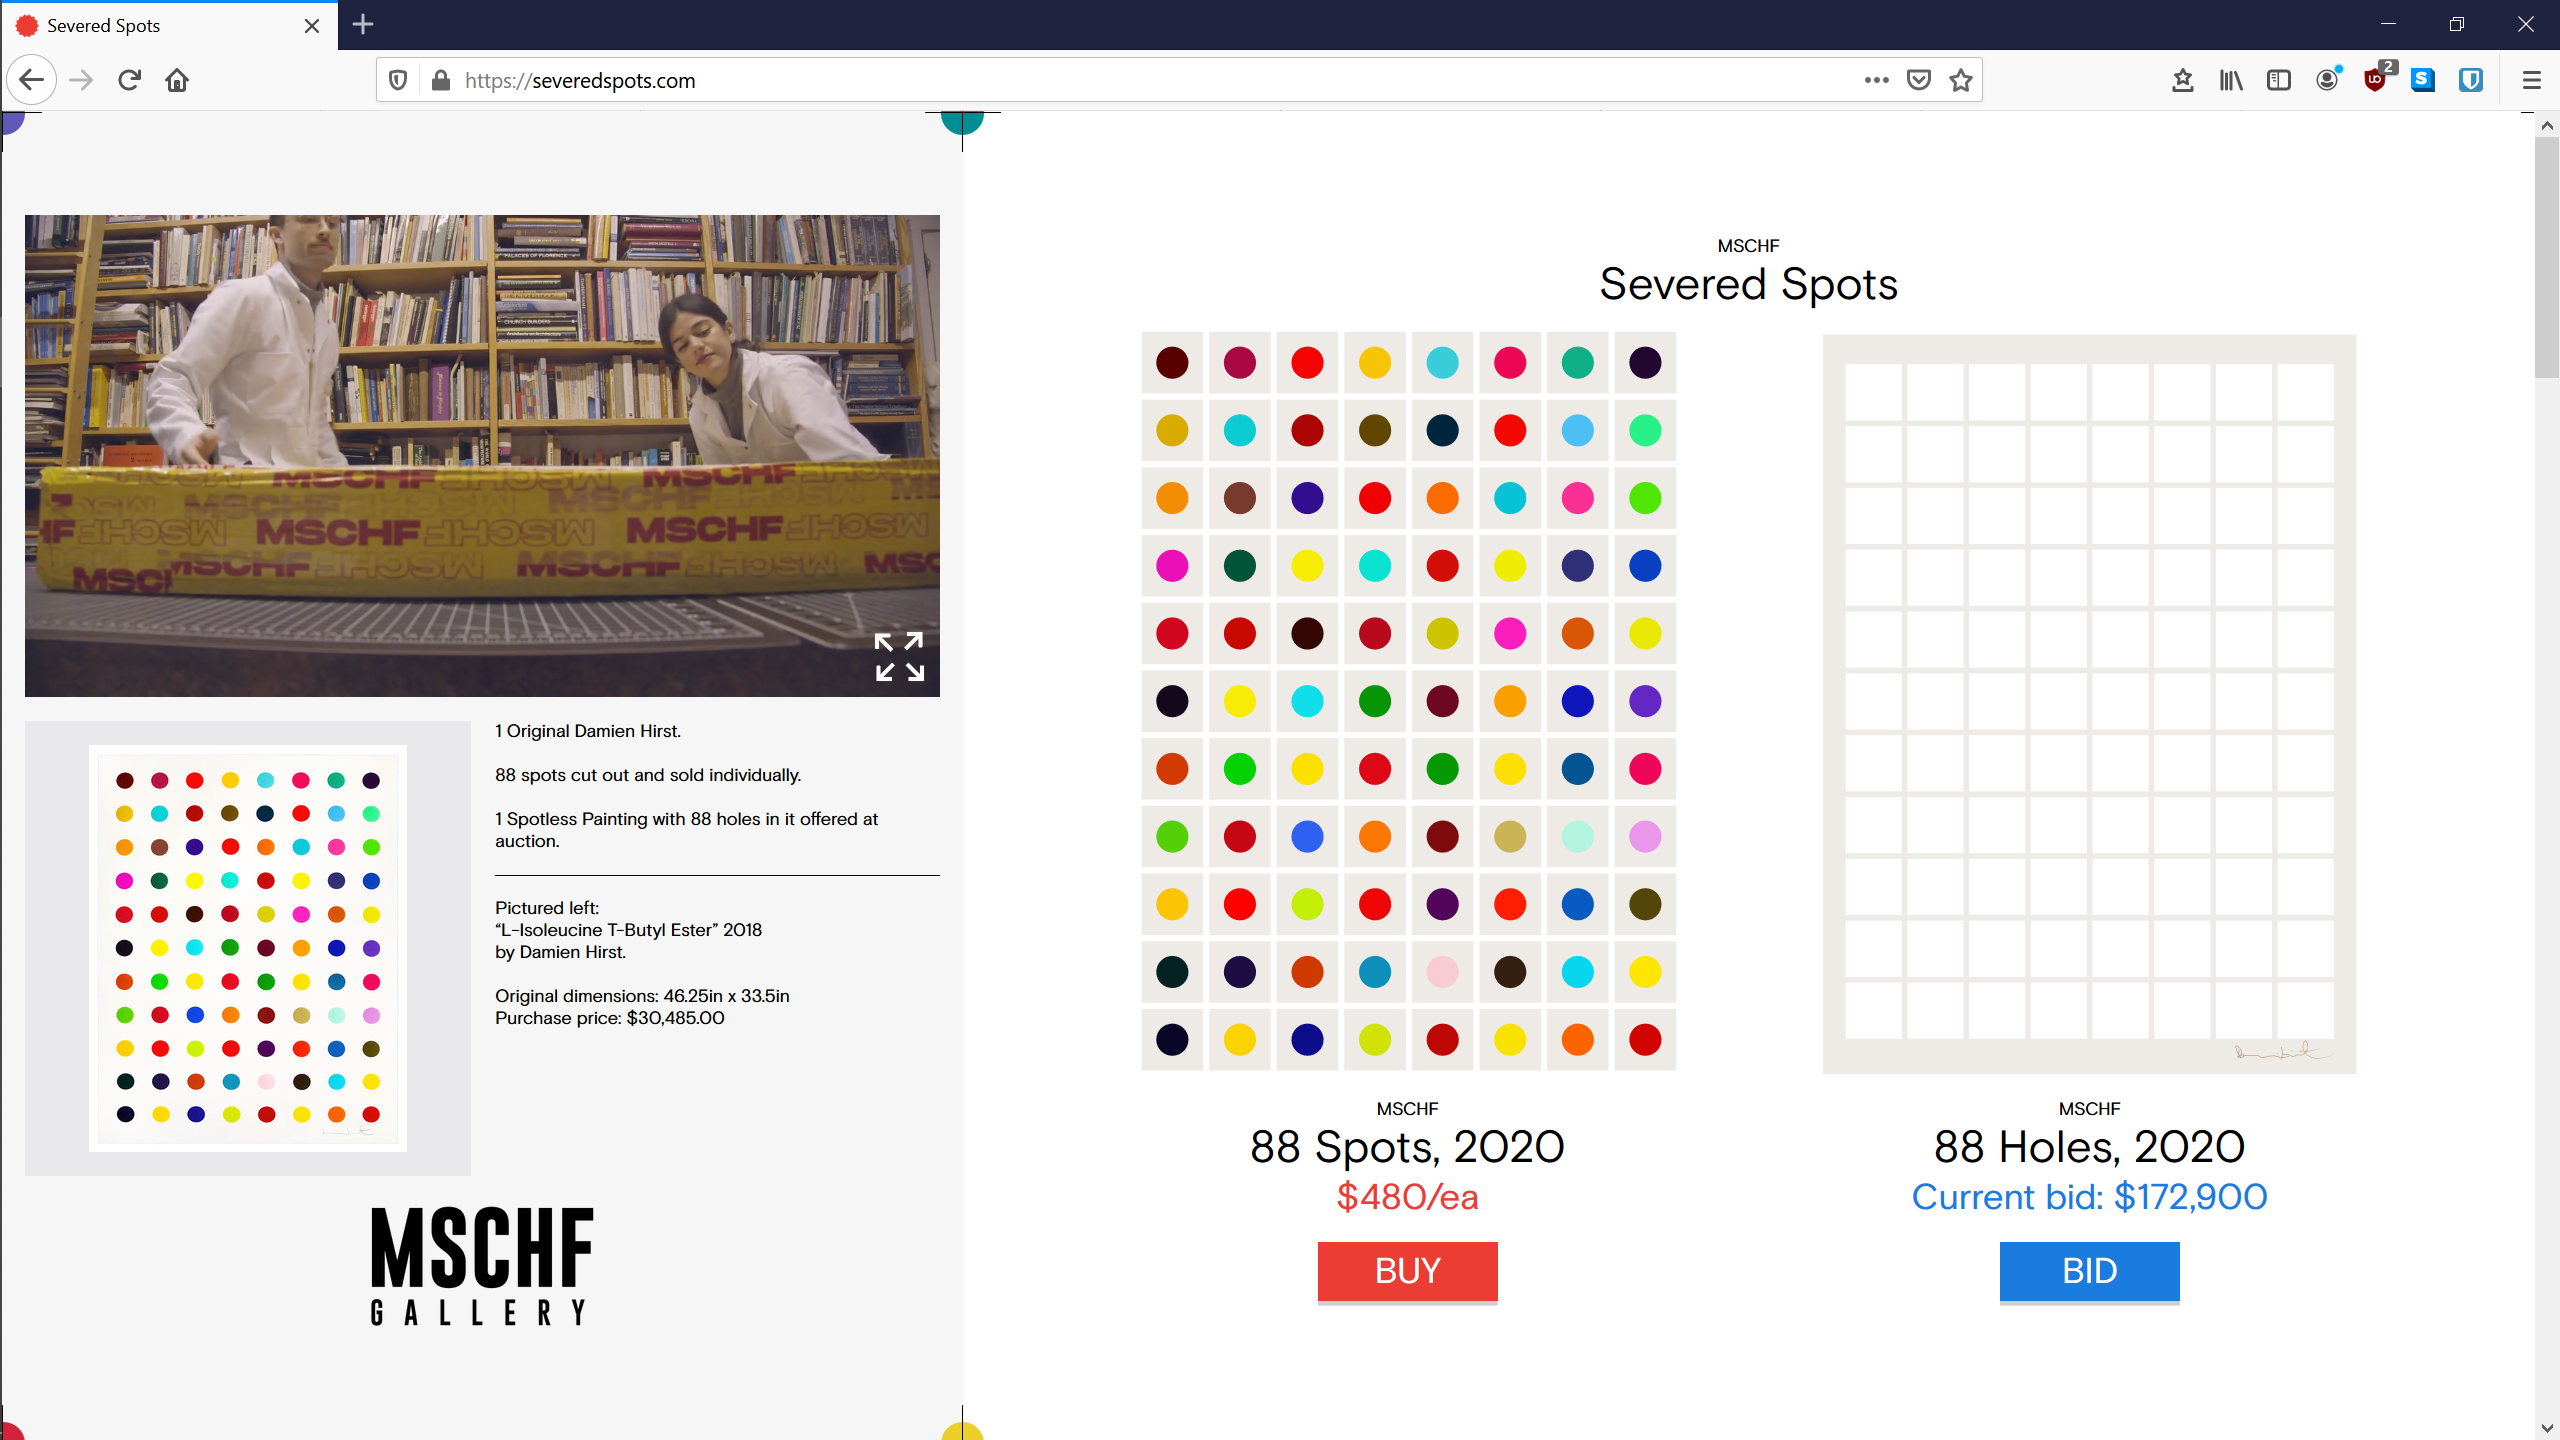Click the red BUY button
This screenshot has height=1440, width=2560.
pos(1407,1271)
